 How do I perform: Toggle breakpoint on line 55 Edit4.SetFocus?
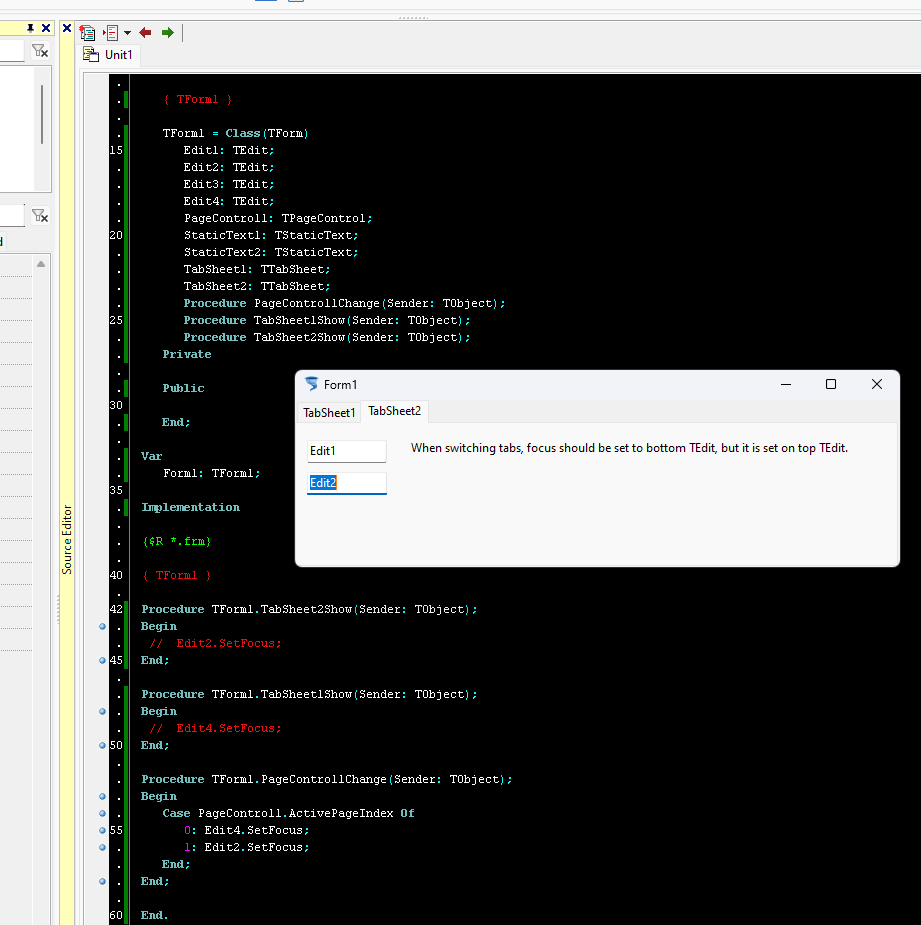102,831
